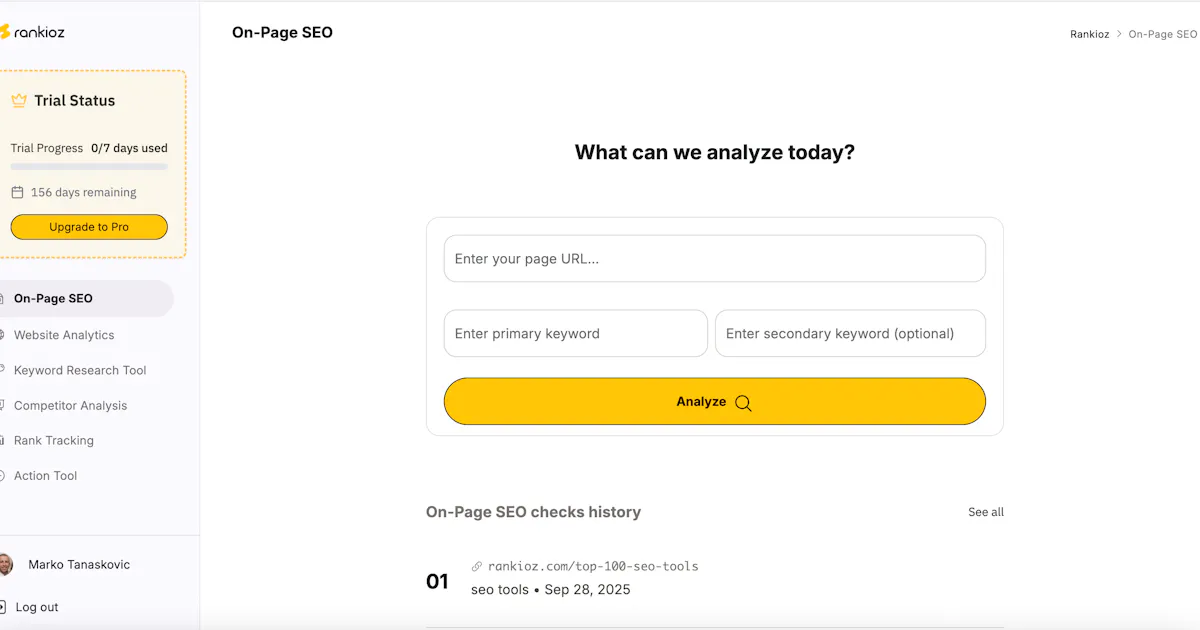1200x630 pixels.
Task: Click See all for checks history
Action: (986, 512)
